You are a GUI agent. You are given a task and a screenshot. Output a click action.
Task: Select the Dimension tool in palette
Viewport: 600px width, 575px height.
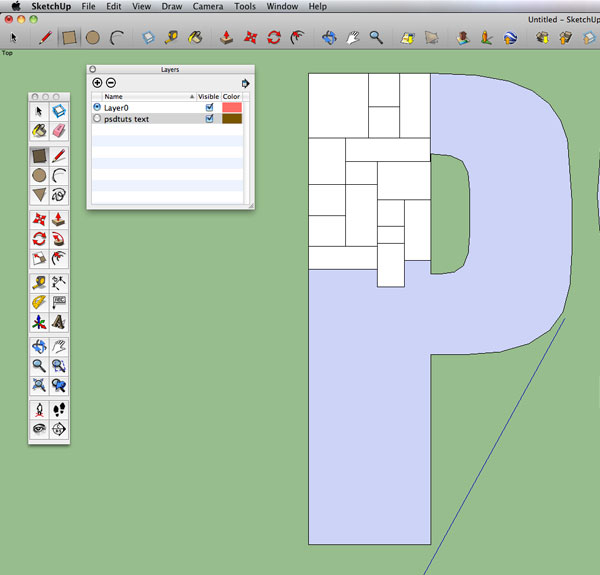[x=59, y=283]
